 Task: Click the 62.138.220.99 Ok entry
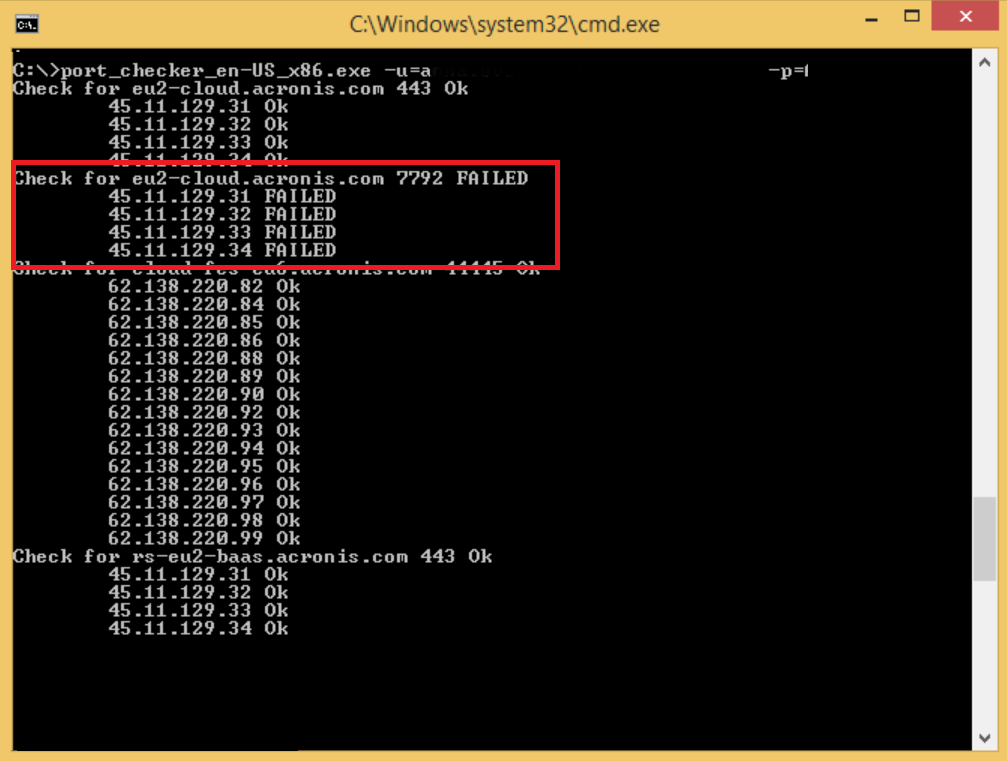(x=204, y=539)
